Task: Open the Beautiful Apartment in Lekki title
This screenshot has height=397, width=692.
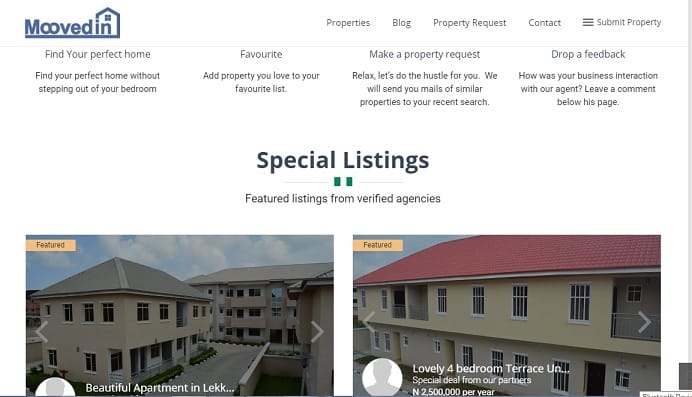Action: click(x=160, y=388)
